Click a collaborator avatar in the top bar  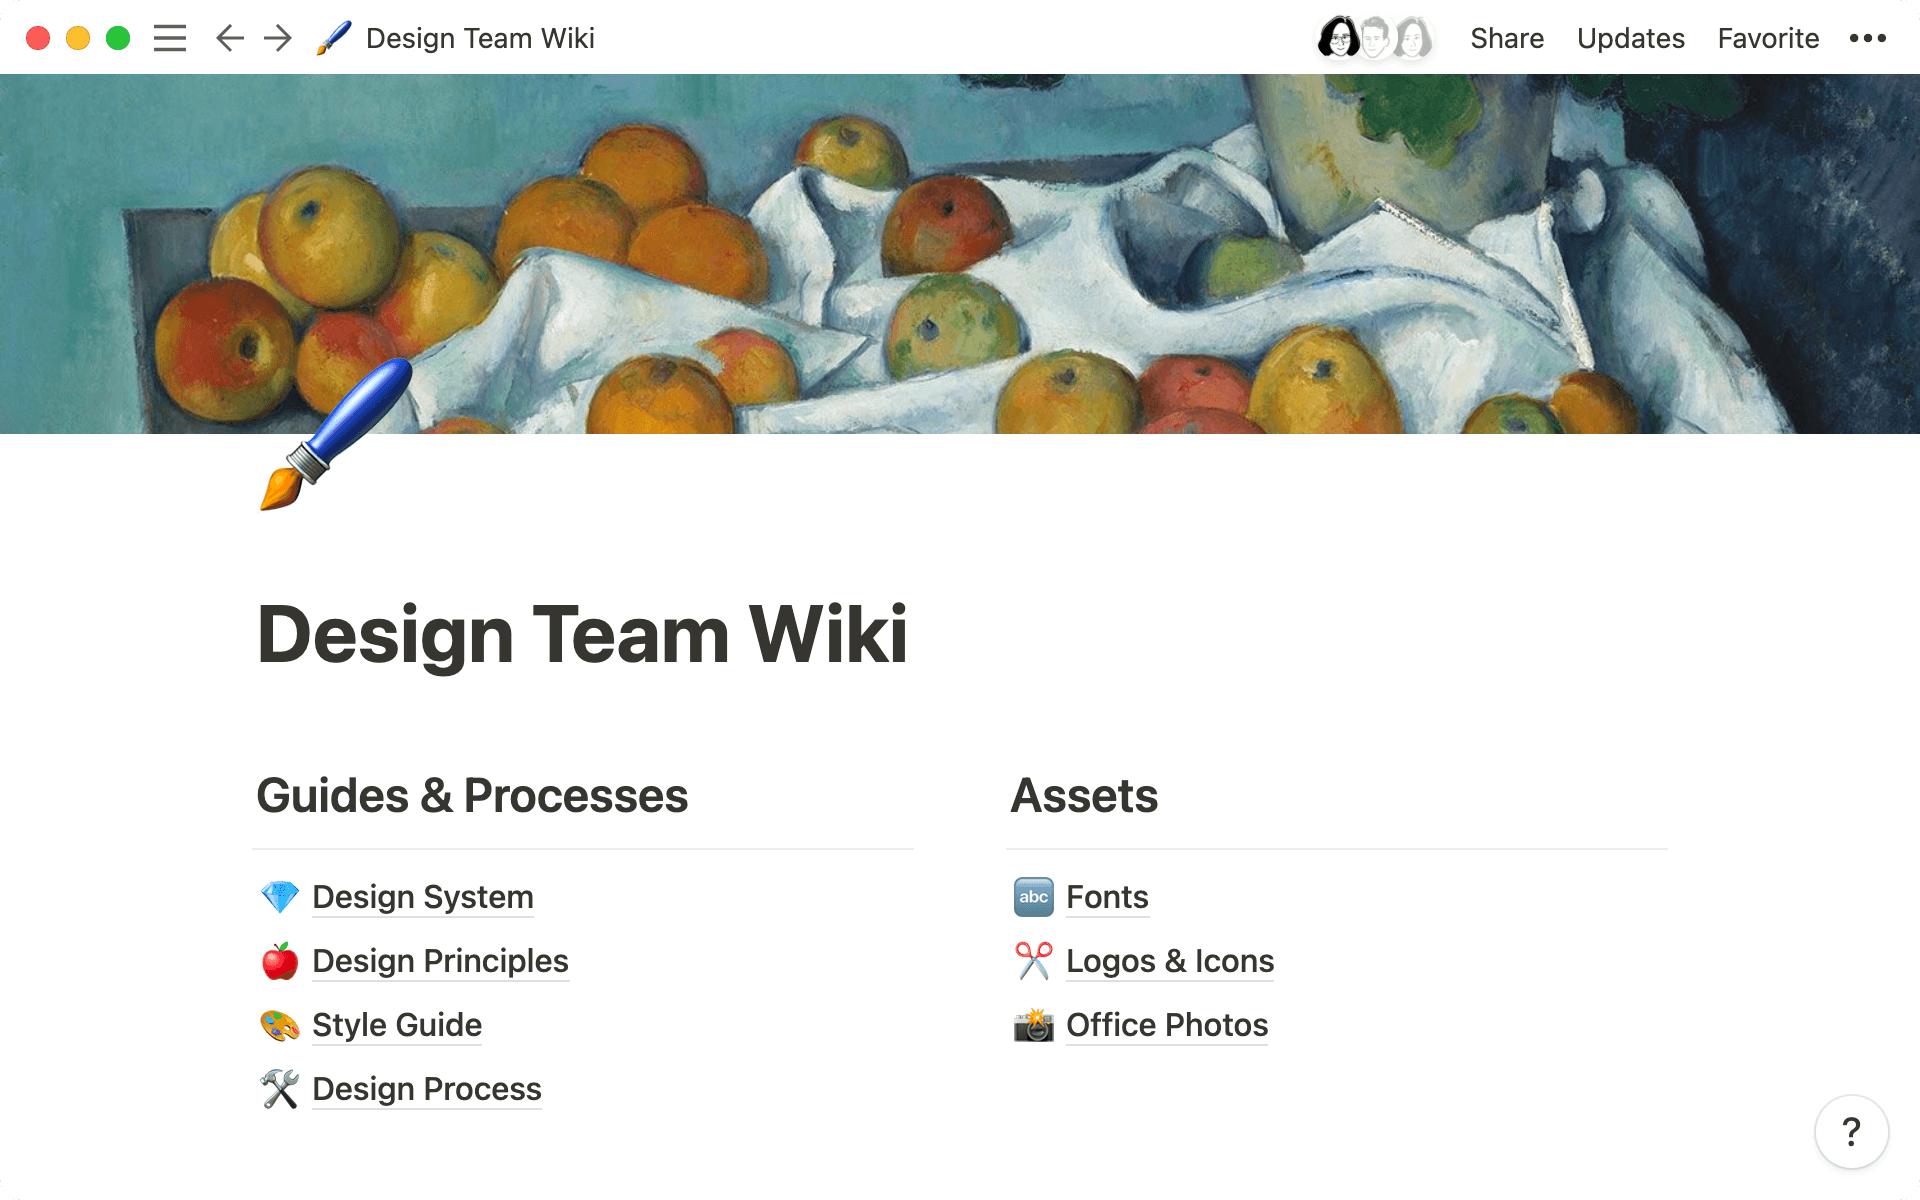point(1339,38)
